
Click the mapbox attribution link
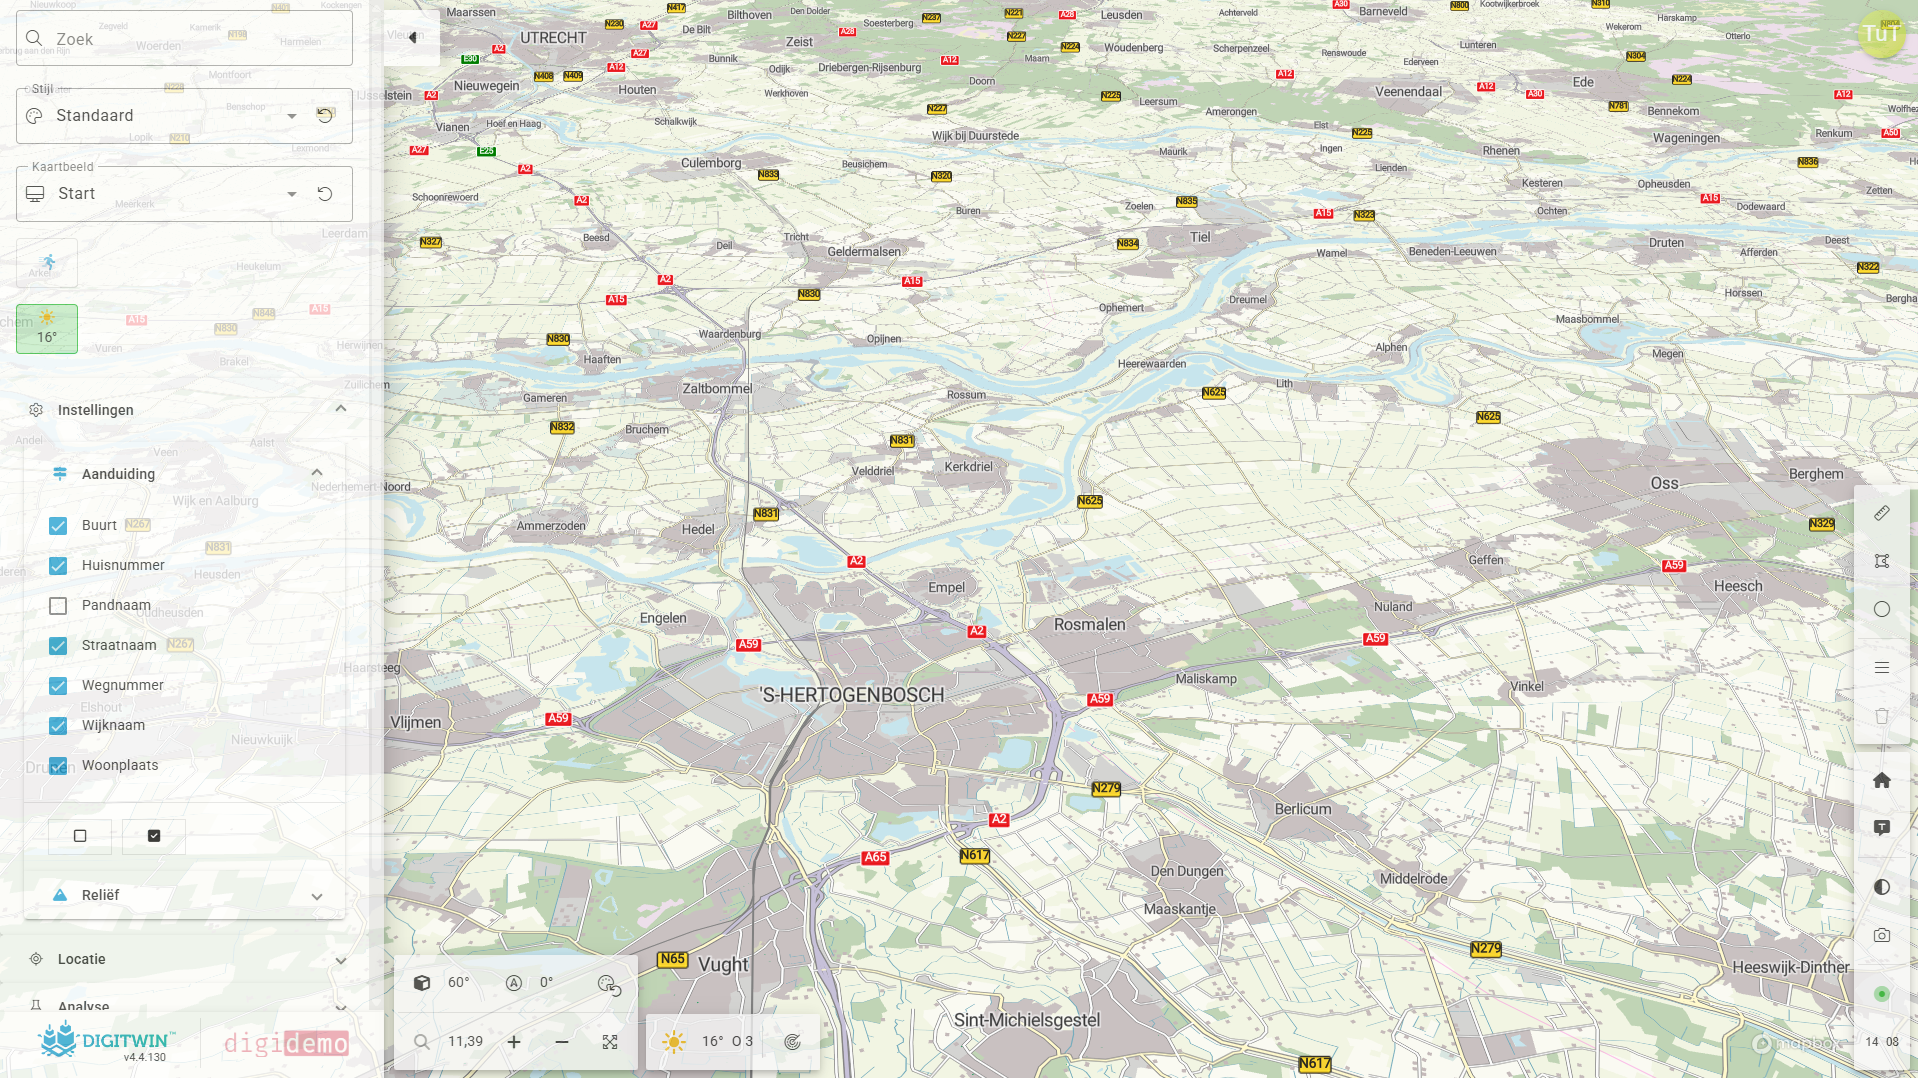(x=1795, y=1043)
